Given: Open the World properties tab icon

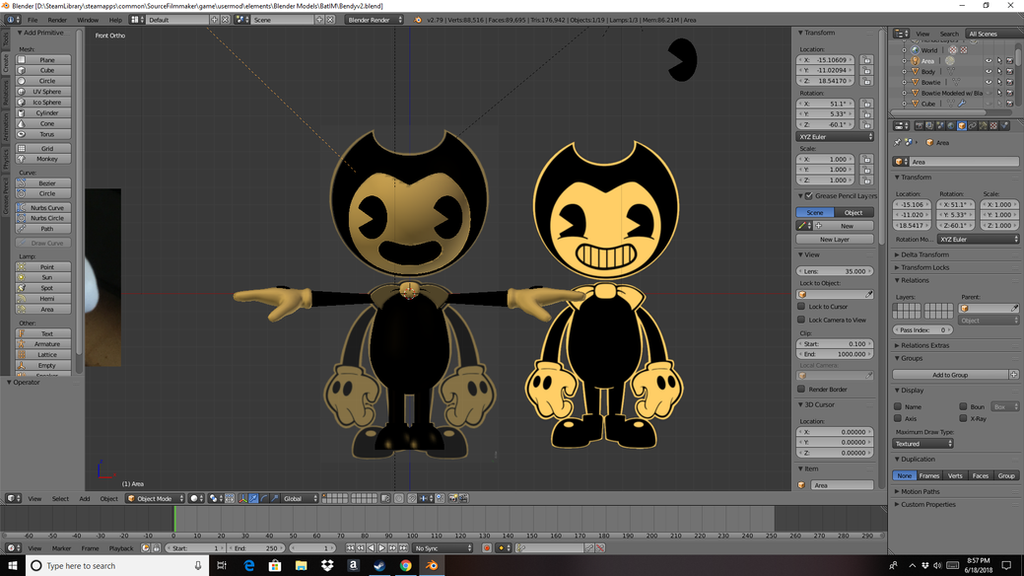Looking at the screenshot, I should pyautogui.click(x=951, y=125).
